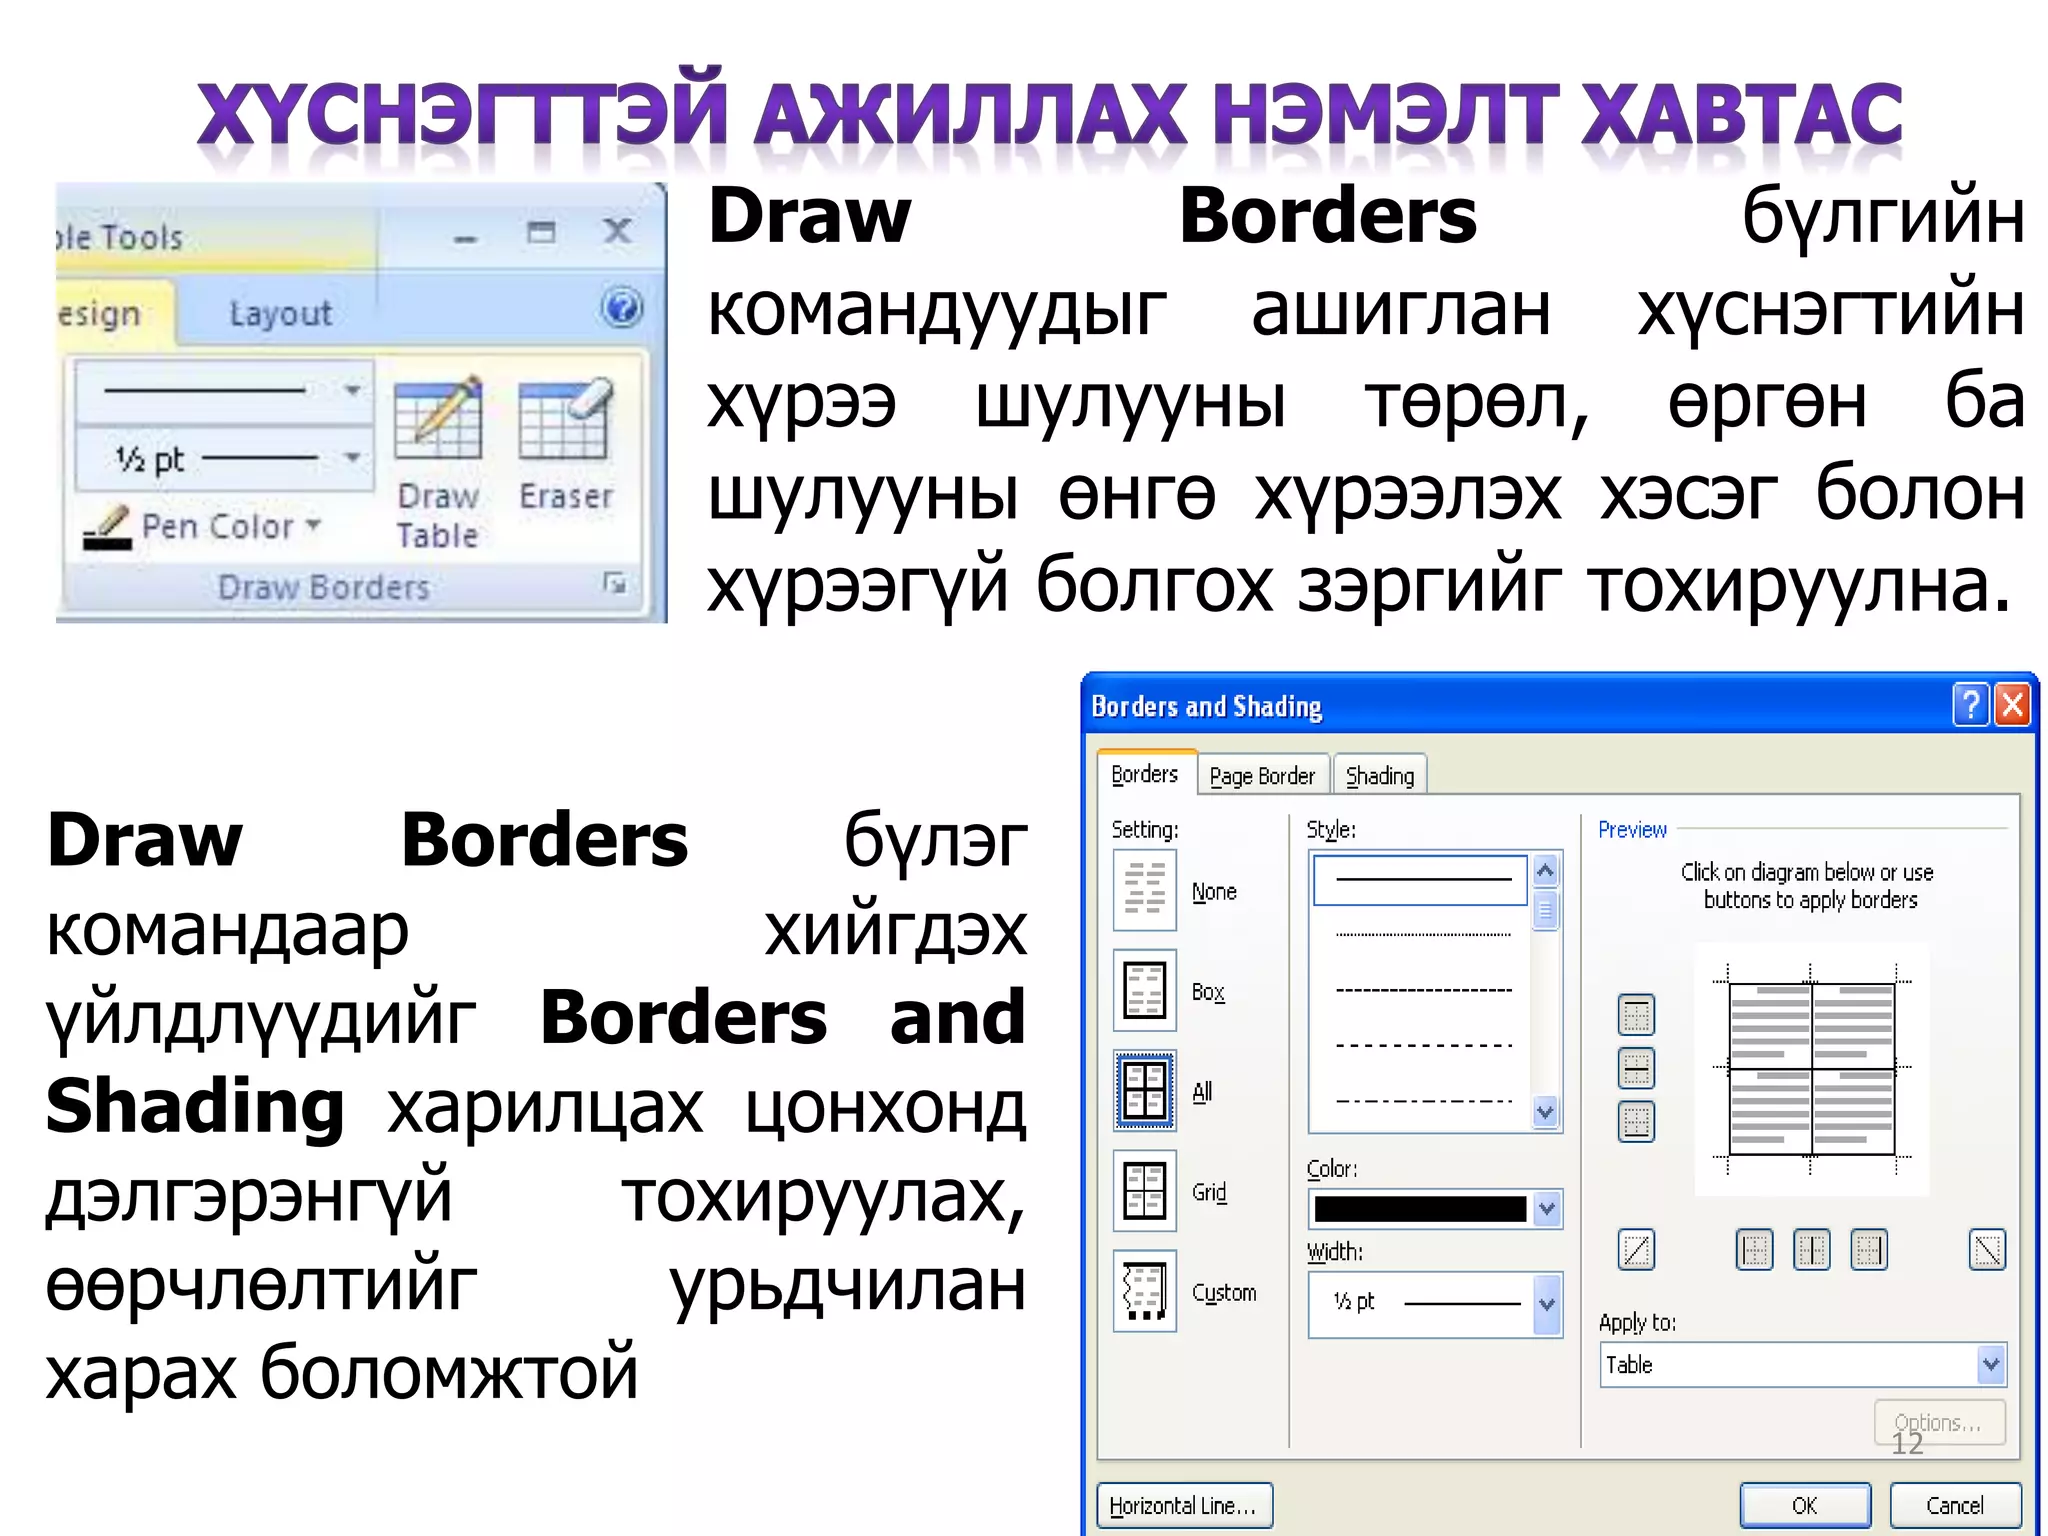Close the Word window
This screenshot has height=1536, width=2048.
click(617, 232)
